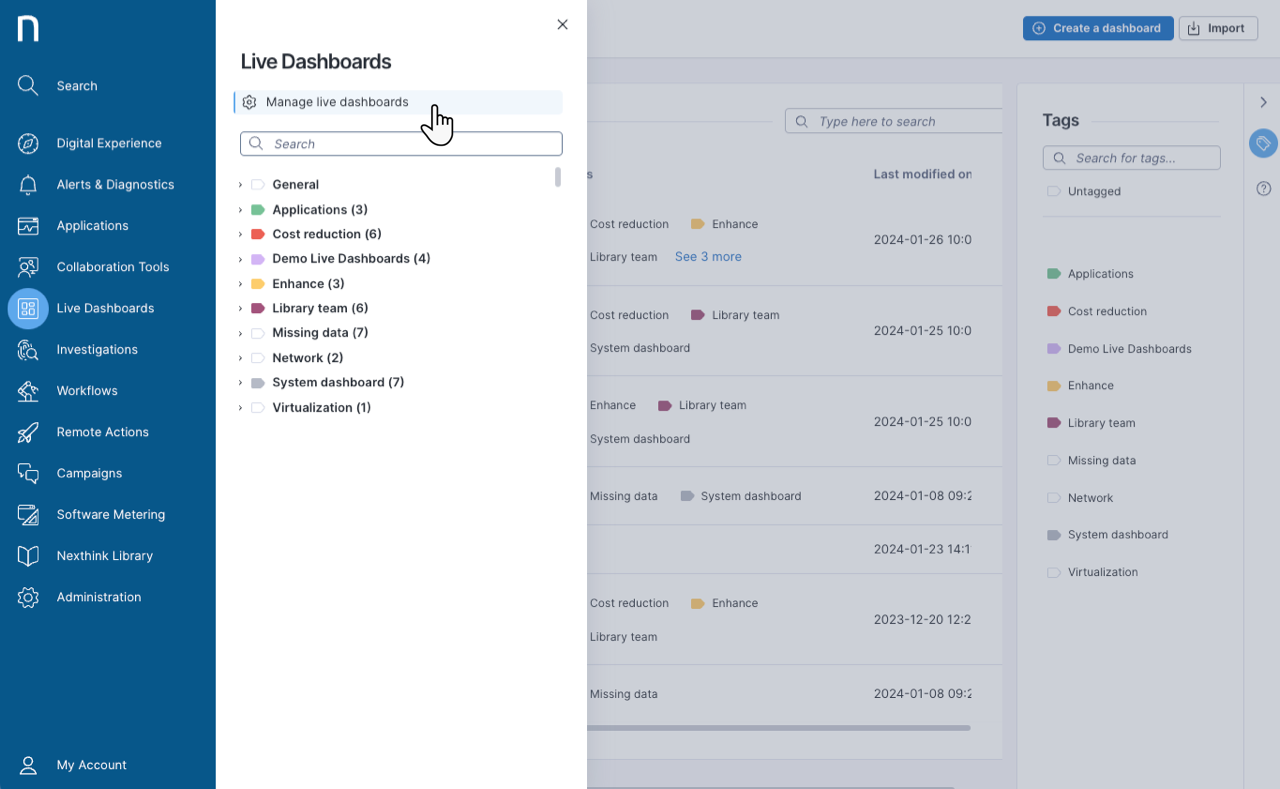Expand Demo Live Dashboards (4) tag
The image size is (1280, 789).
point(240,259)
